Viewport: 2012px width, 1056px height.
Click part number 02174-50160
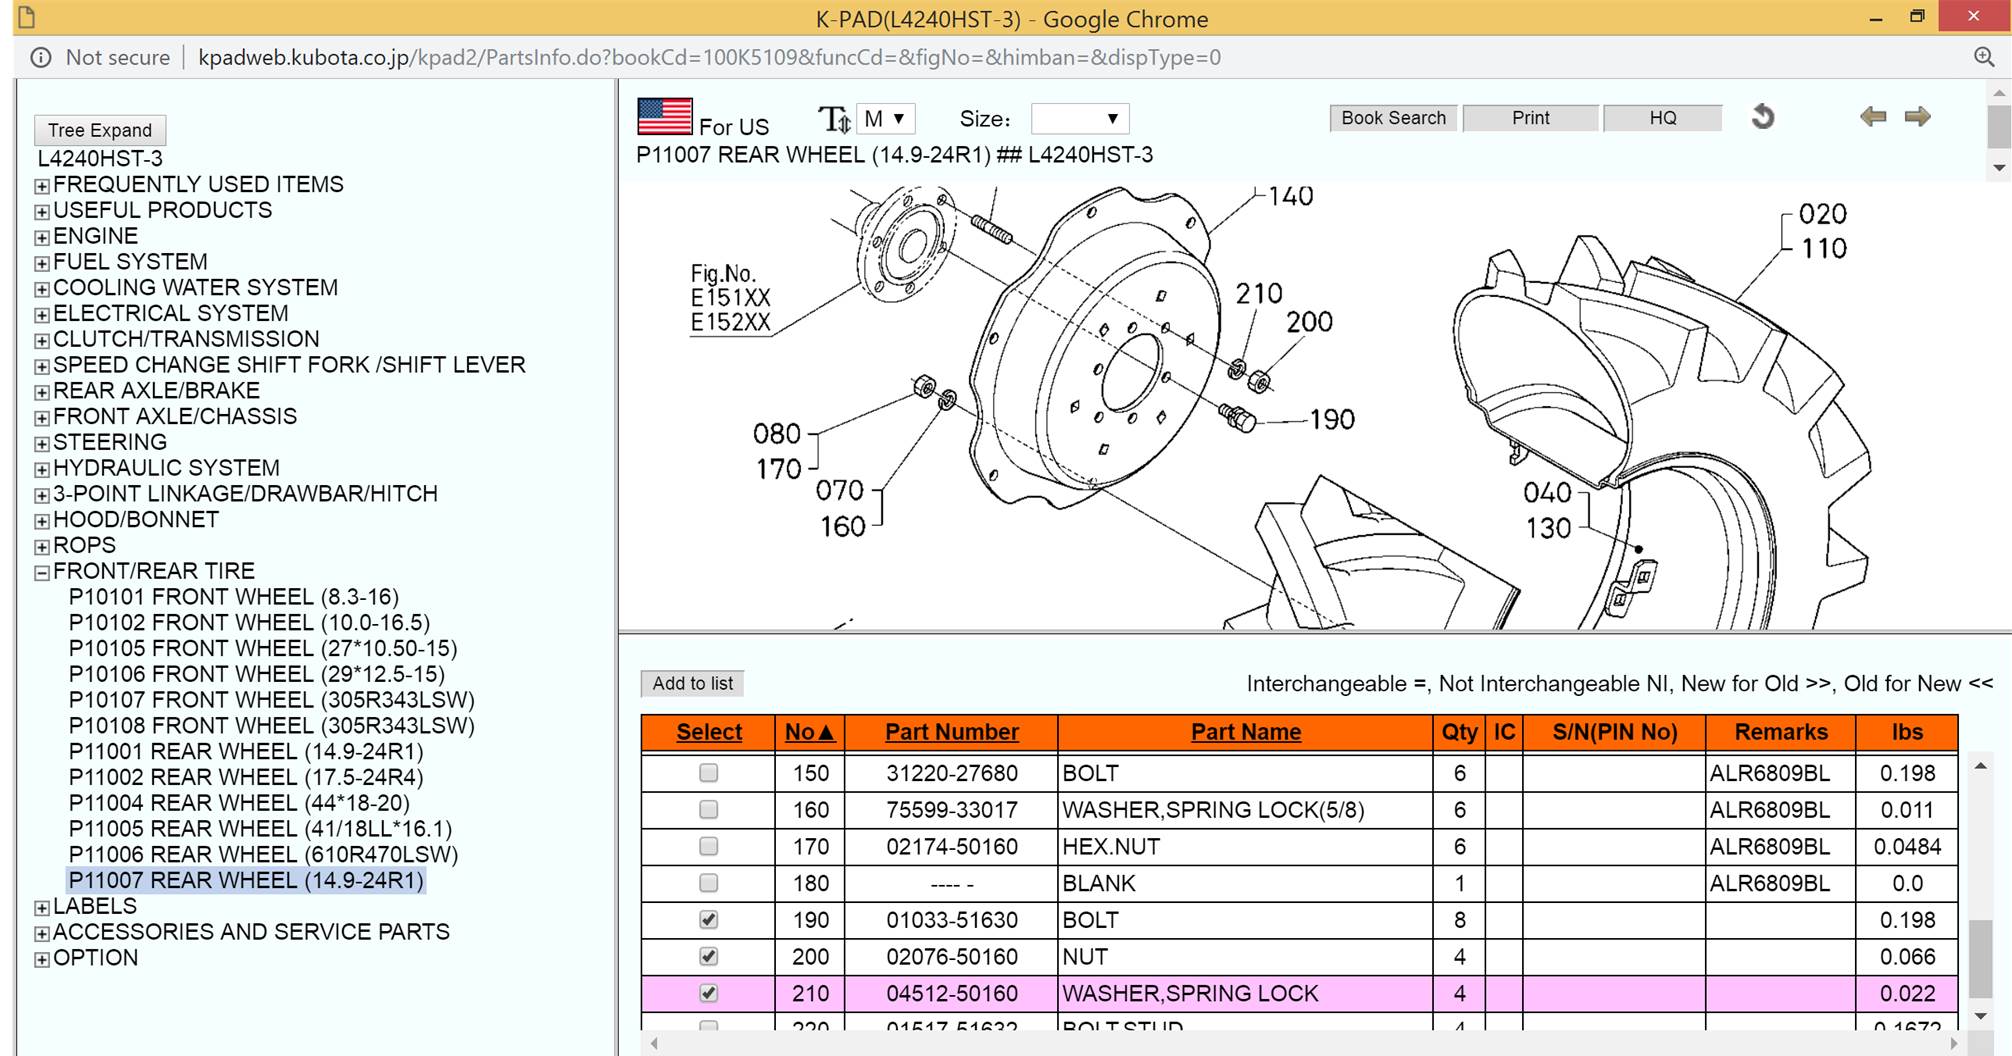coord(951,847)
